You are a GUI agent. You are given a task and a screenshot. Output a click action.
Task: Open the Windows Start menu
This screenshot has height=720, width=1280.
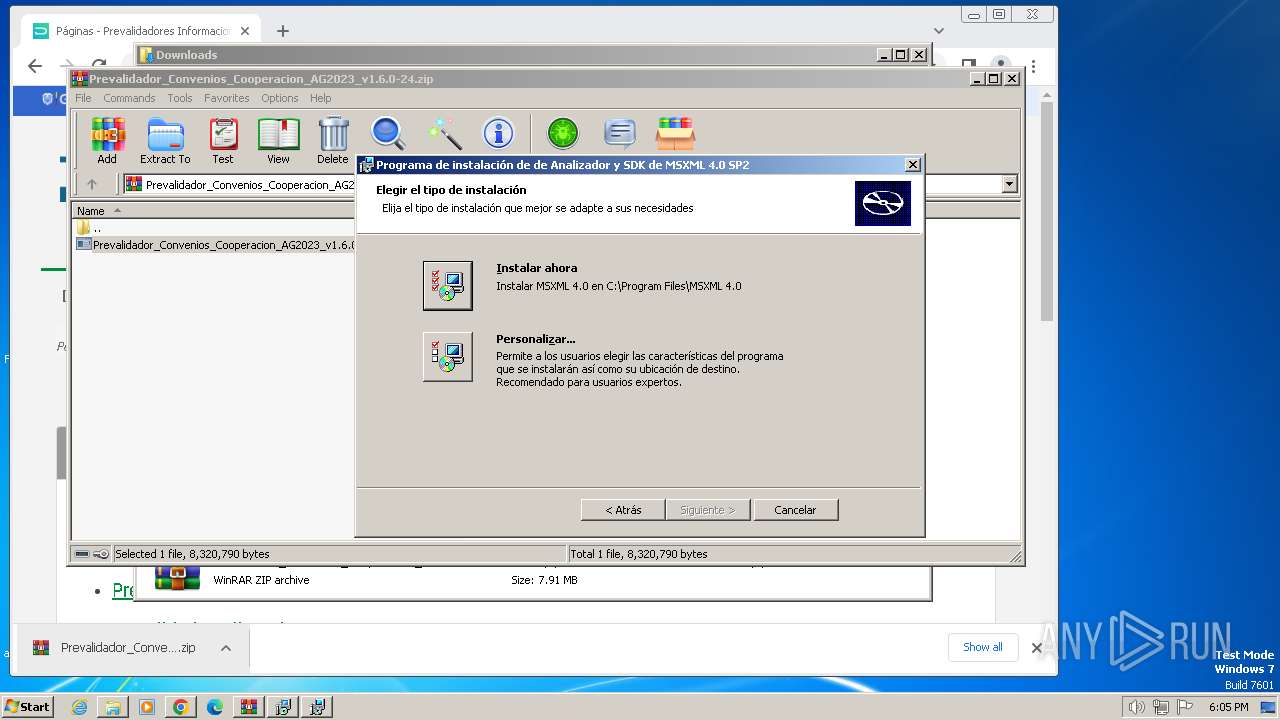(x=28, y=707)
